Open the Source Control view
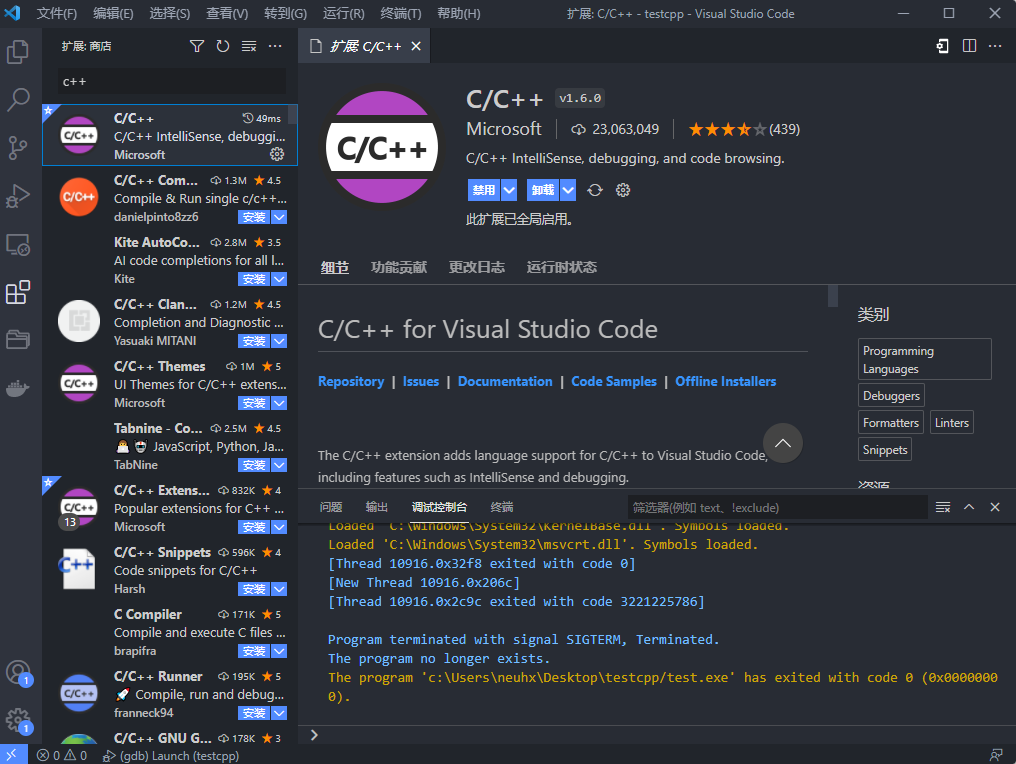 click(x=17, y=148)
